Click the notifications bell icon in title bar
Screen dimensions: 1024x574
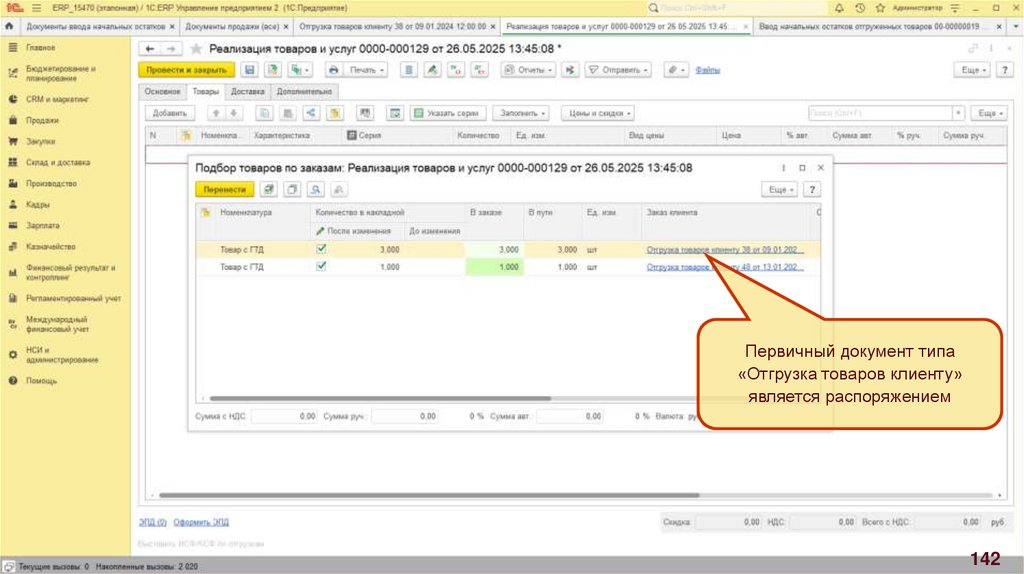coord(839,7)
